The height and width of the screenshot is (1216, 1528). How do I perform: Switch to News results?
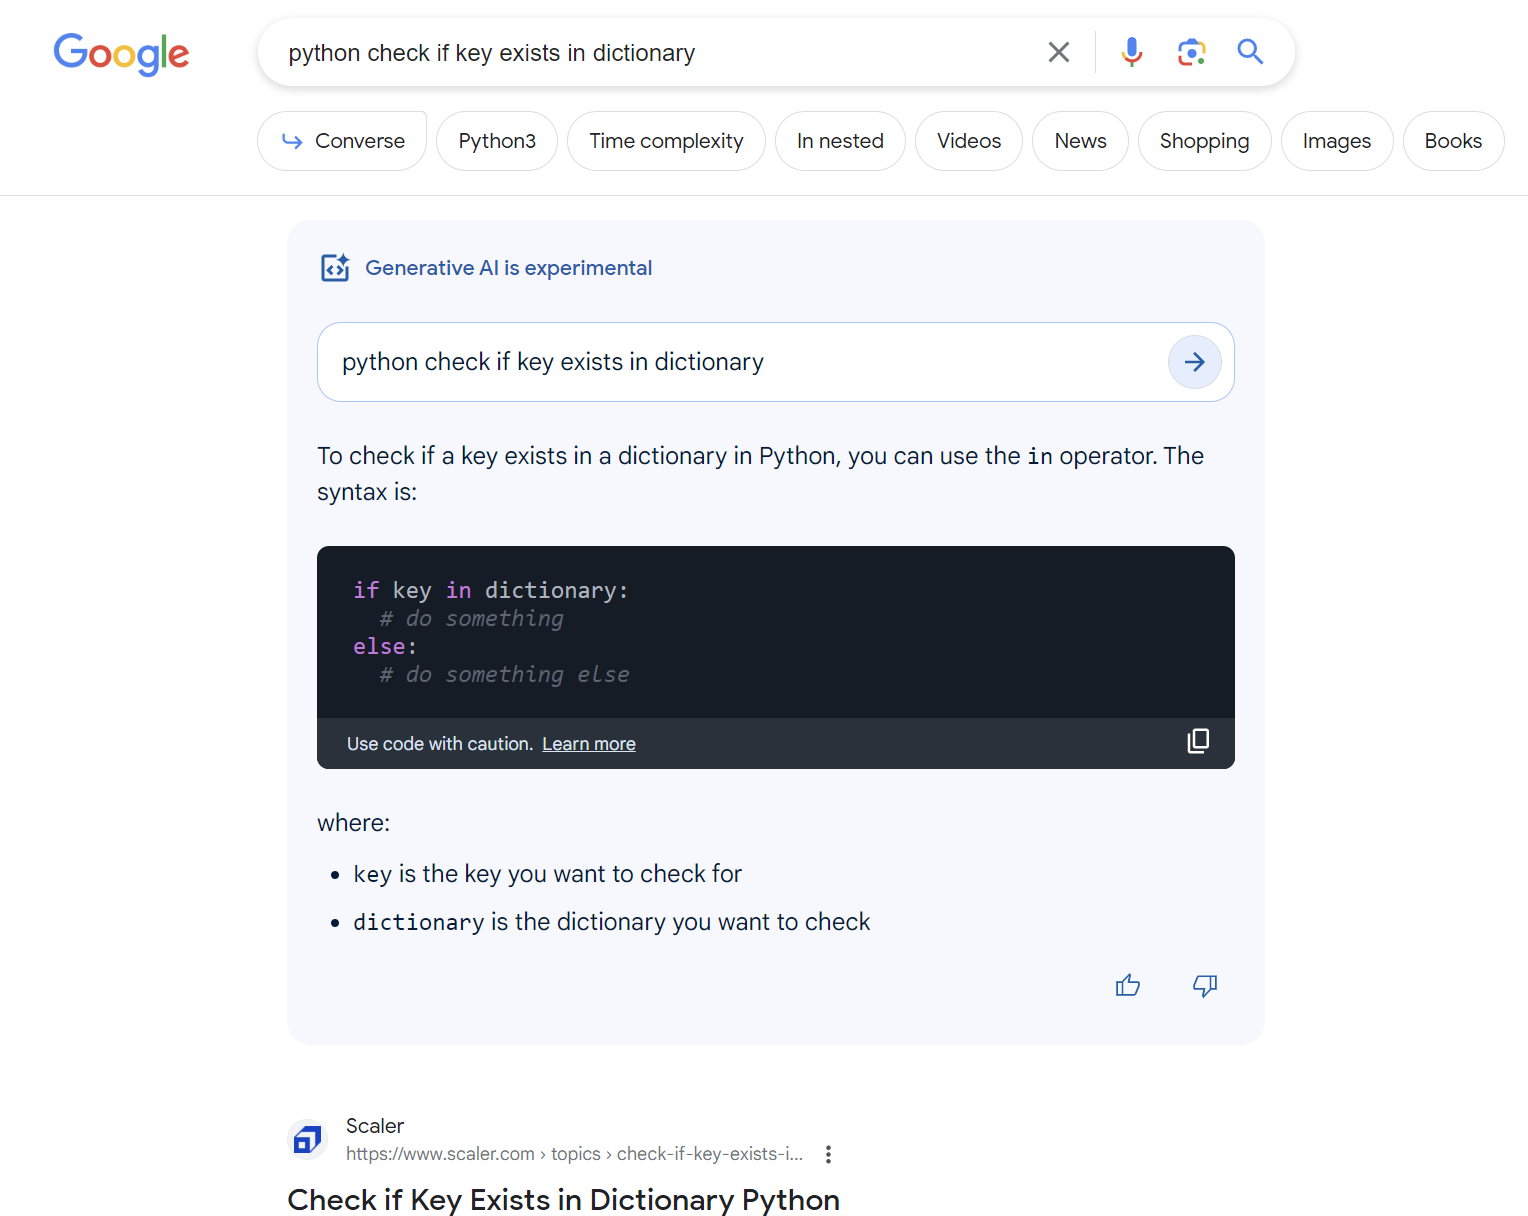[x=1080, y=141]
